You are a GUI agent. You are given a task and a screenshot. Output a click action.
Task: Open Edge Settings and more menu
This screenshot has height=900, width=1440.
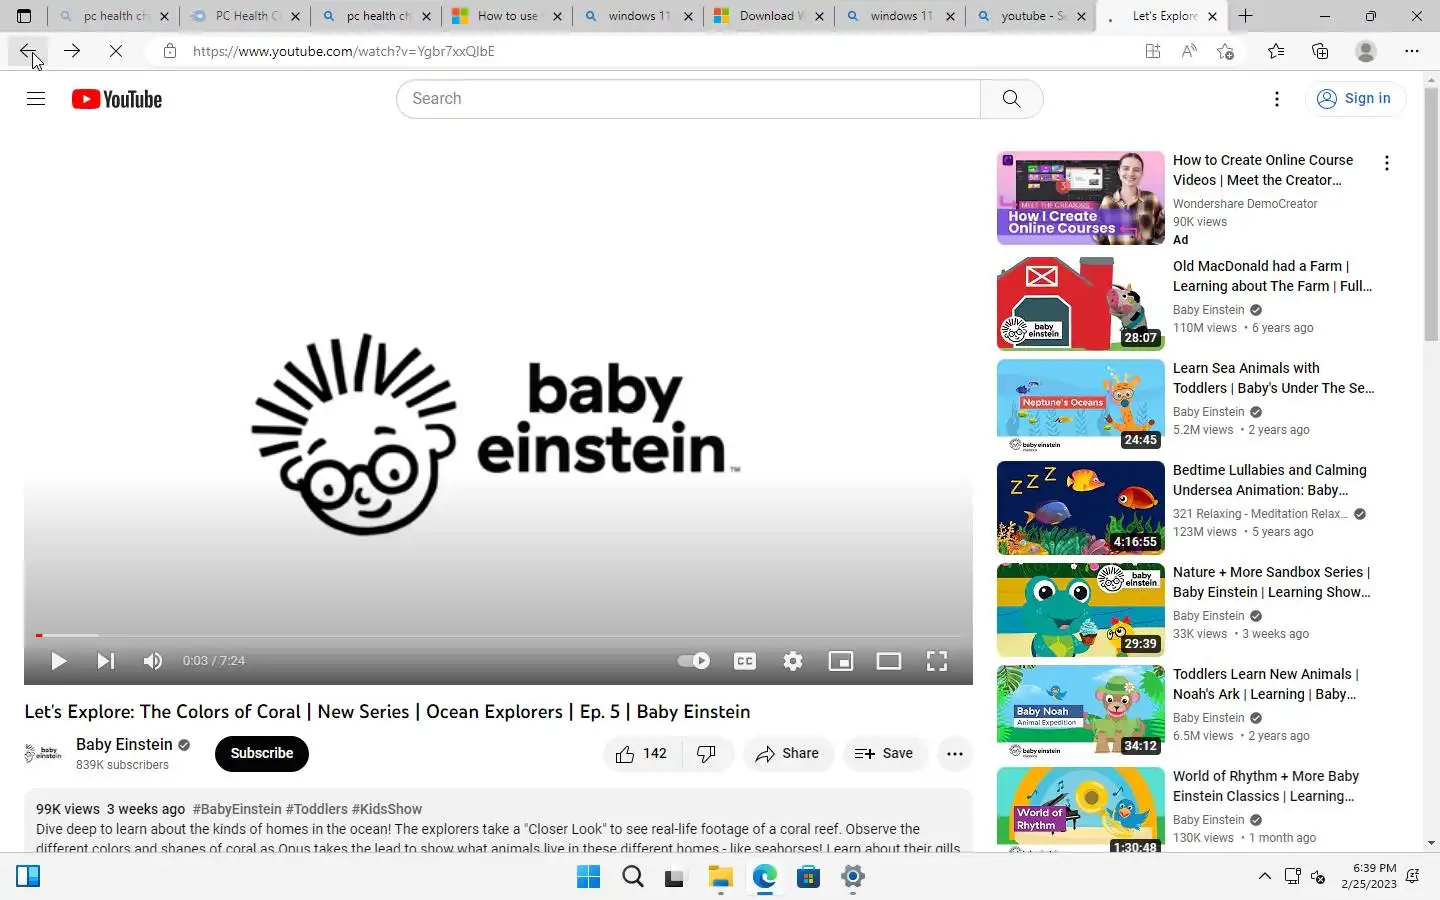1412,51
